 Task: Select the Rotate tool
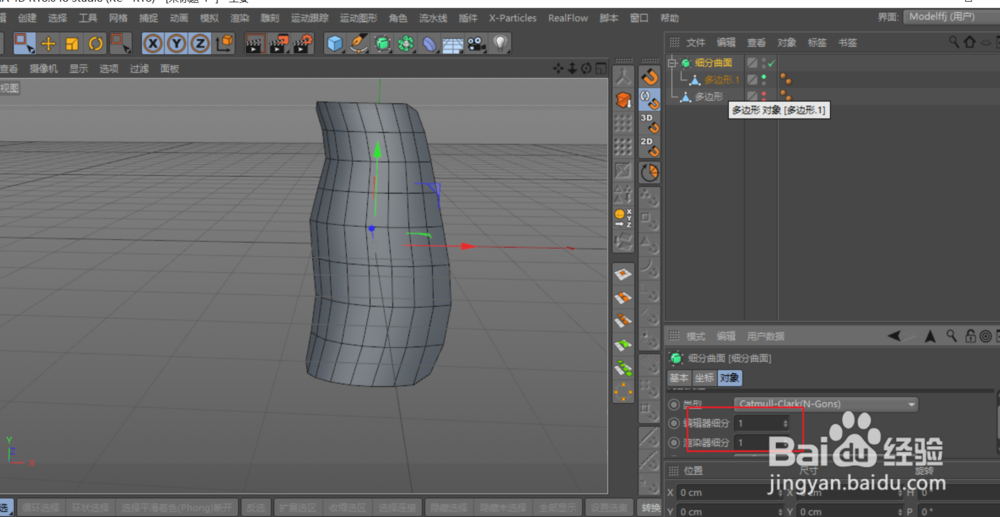click(96, 43)
